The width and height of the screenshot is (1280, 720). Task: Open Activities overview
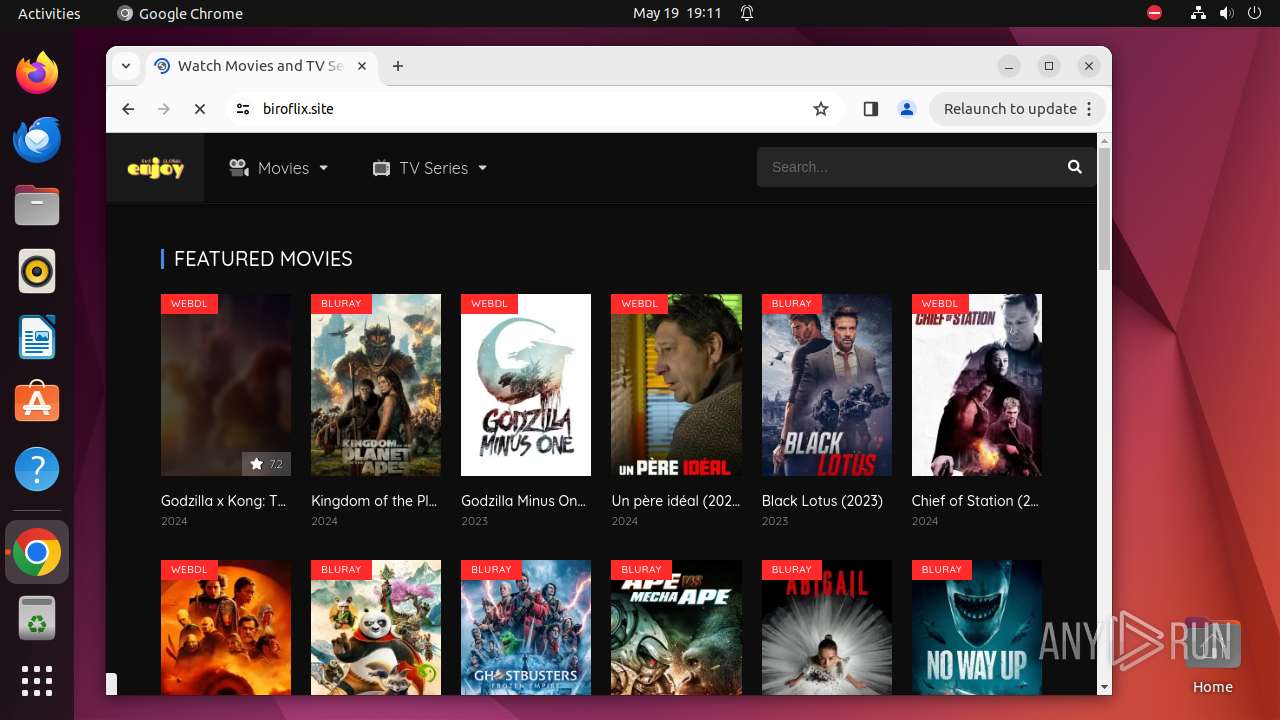coord(49,13)
